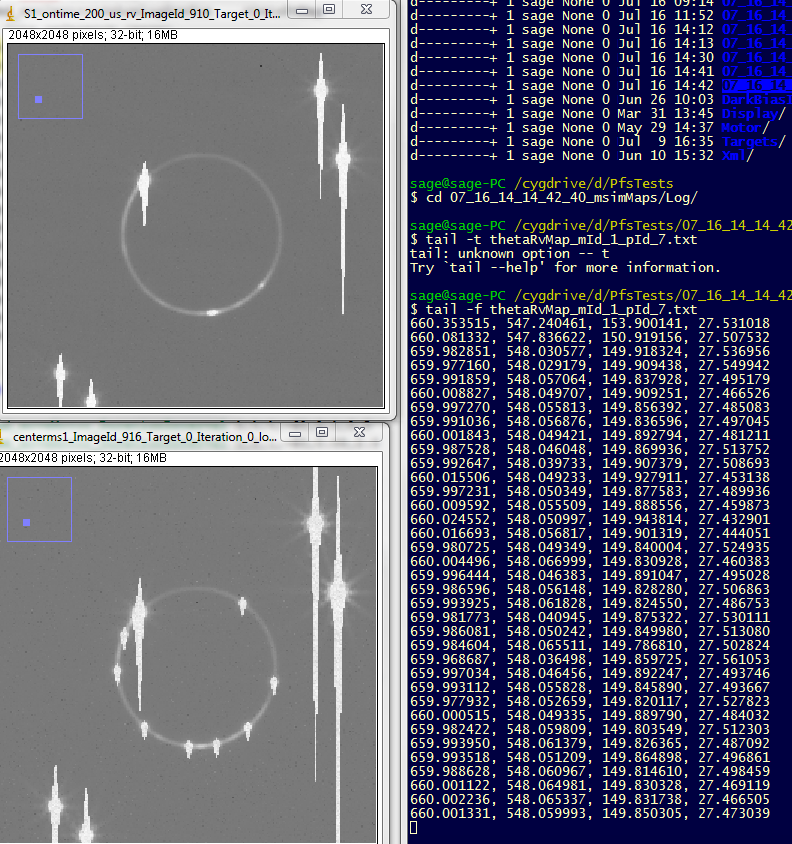Select the centerms1_ImageId_916 title bar
792x844 pixels.
pyautogui.click(x=140, y=437)
